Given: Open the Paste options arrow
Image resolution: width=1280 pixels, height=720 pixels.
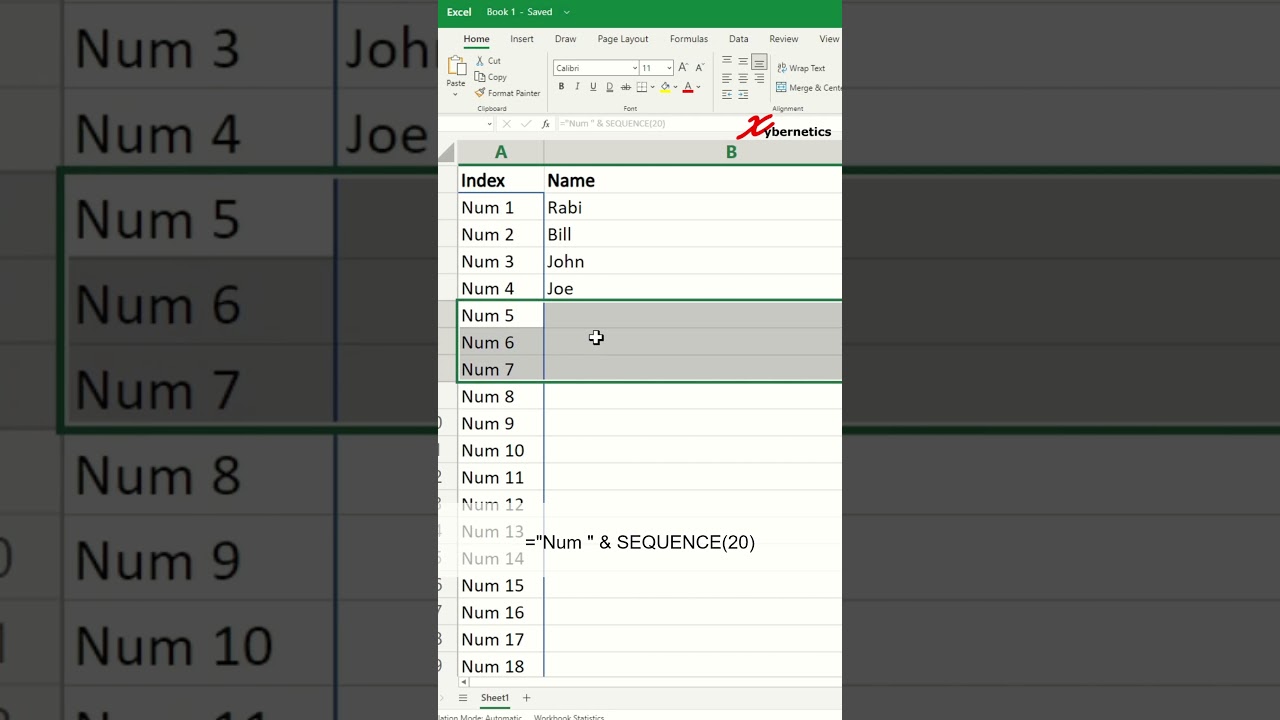Looking at the screenshot, I should click(455, 94).
